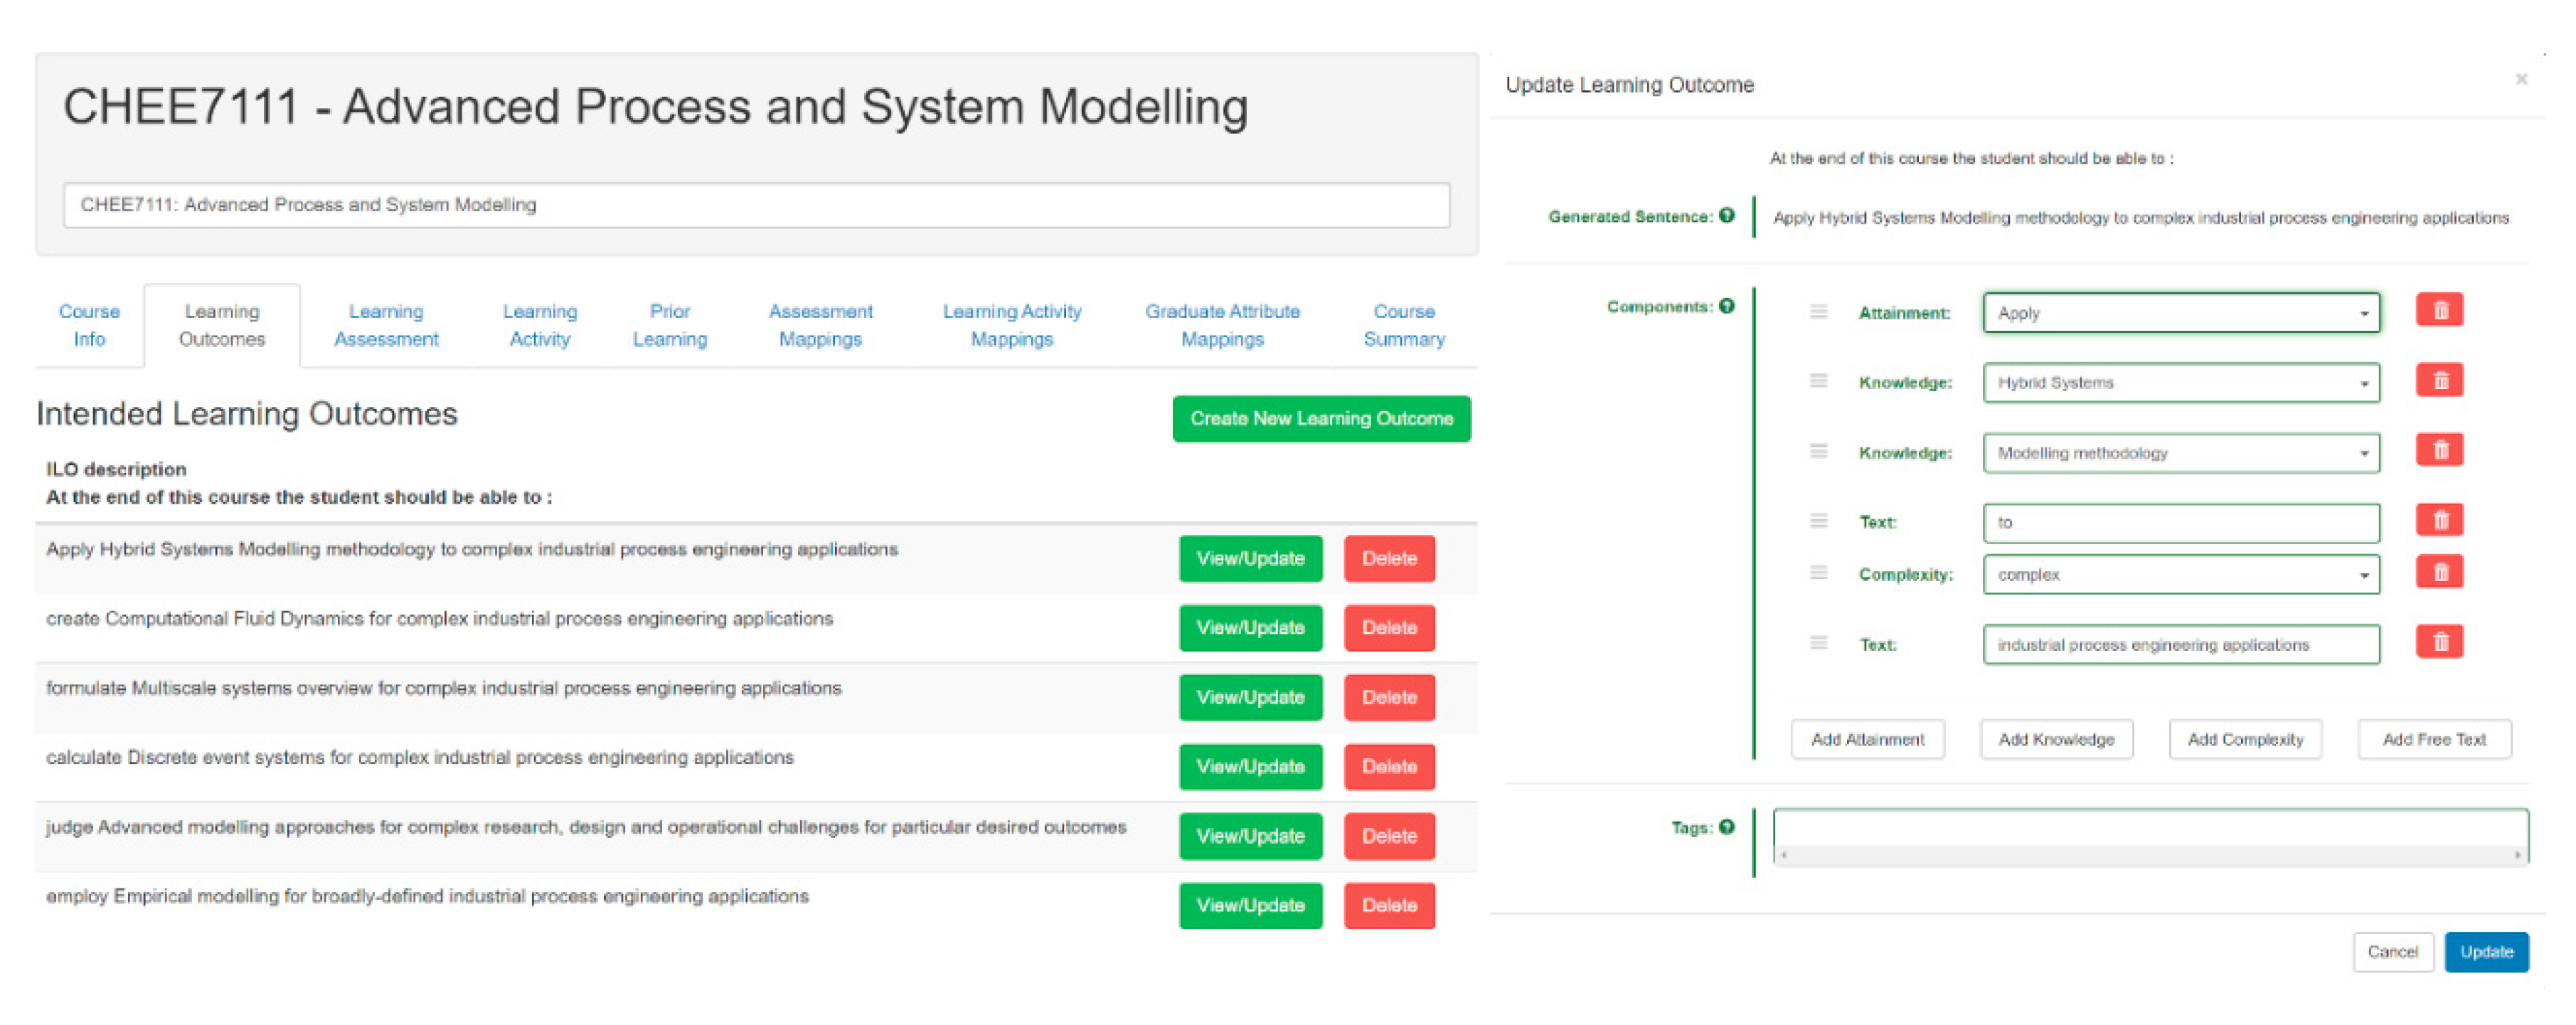The height and width of the screenshot is (1025, 2576).
Task: Switch to the Learning Assessment tab
Action: point(386,325)
